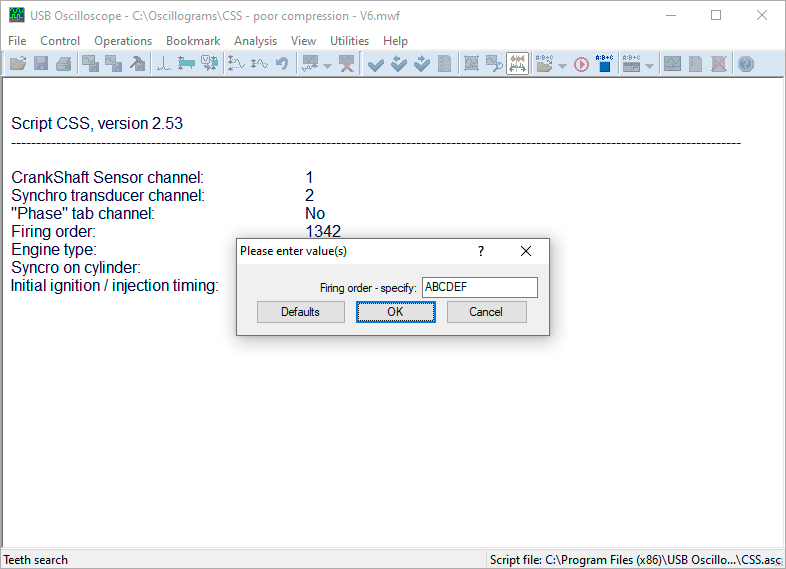Click the green single pulse marker icon
786x569 pixels.
163,64
